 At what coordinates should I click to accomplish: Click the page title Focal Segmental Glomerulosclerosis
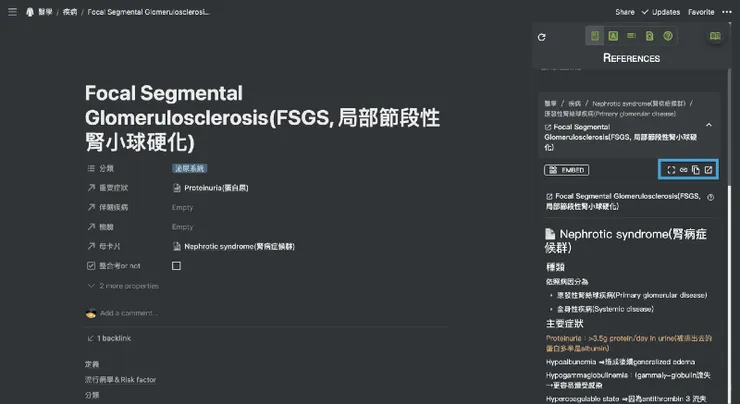pos(262,118)
